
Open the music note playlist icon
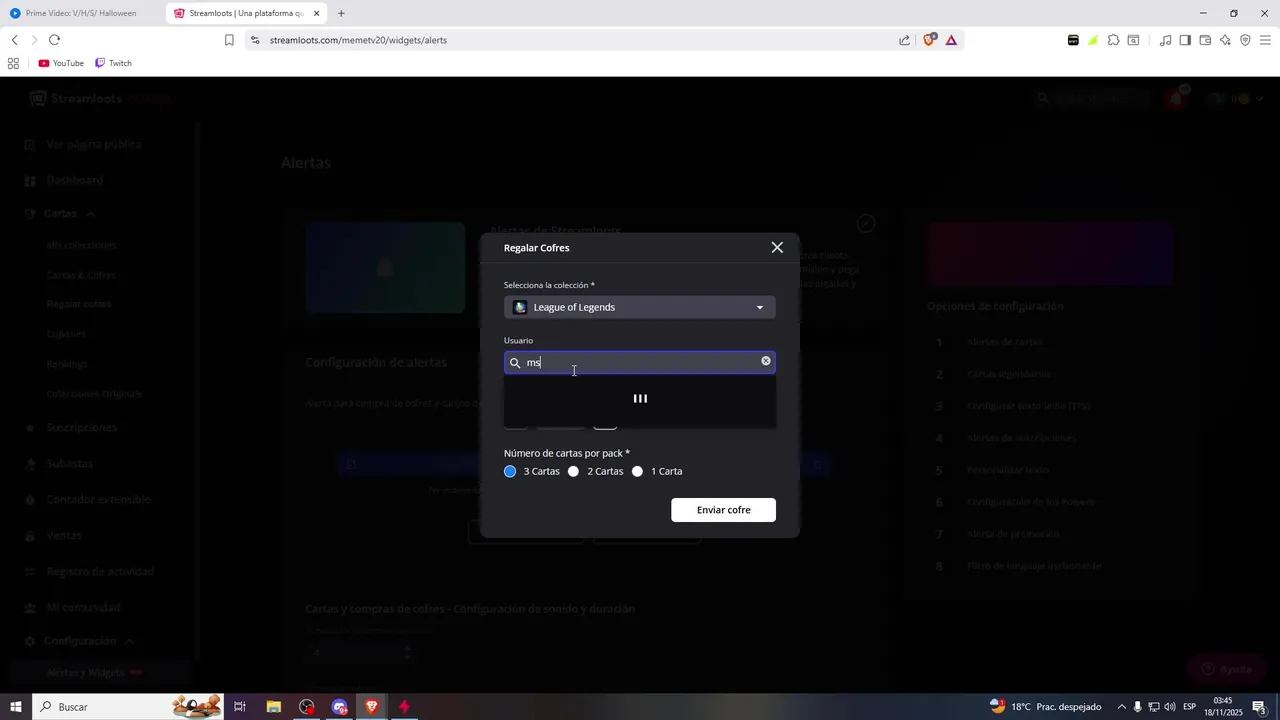1165,40
